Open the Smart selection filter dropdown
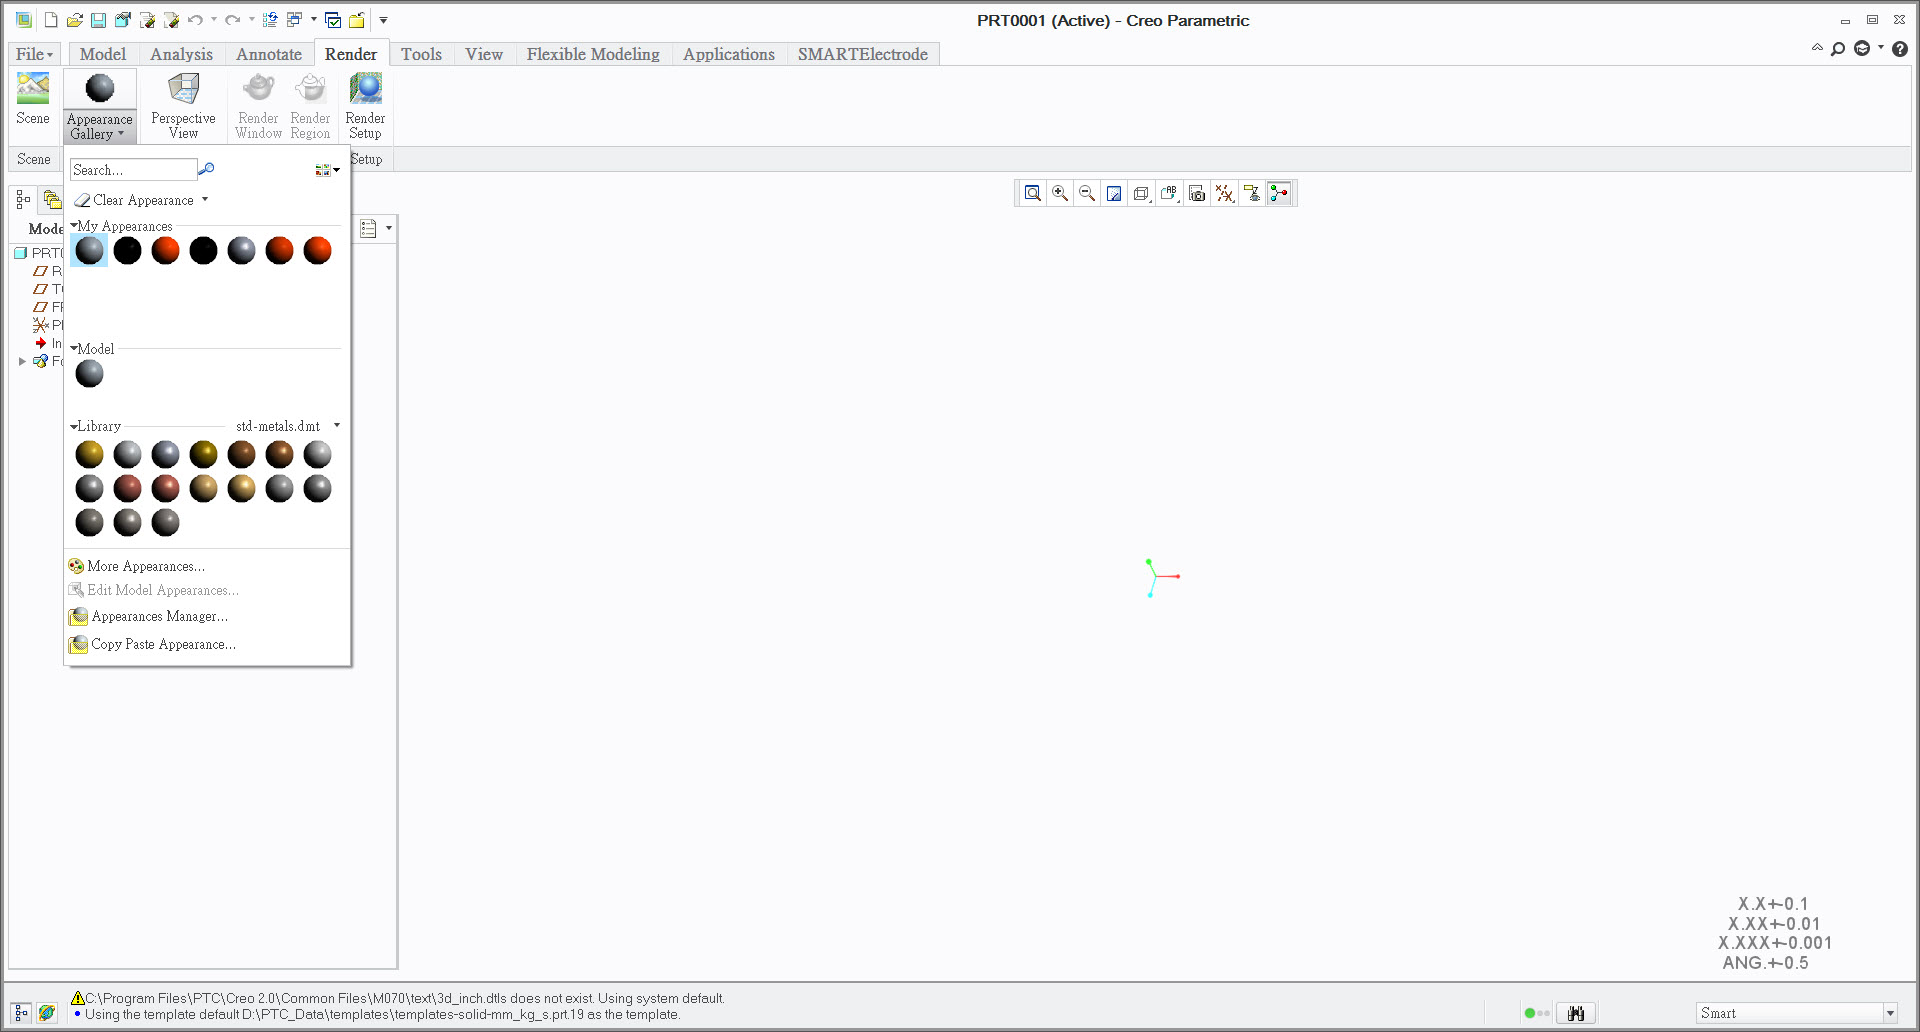Screen dimensions: 1920x1032 point(1889,1013)
